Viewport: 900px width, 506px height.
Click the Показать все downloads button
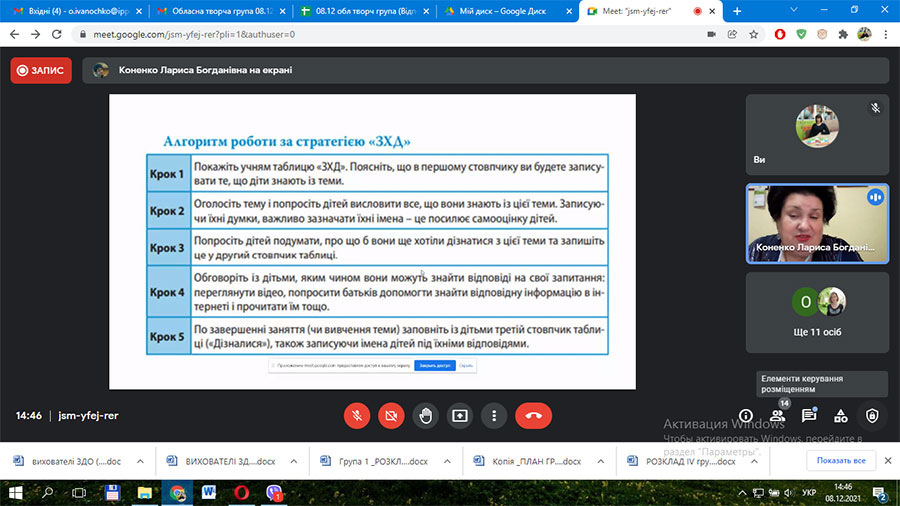tap(841, 461)
